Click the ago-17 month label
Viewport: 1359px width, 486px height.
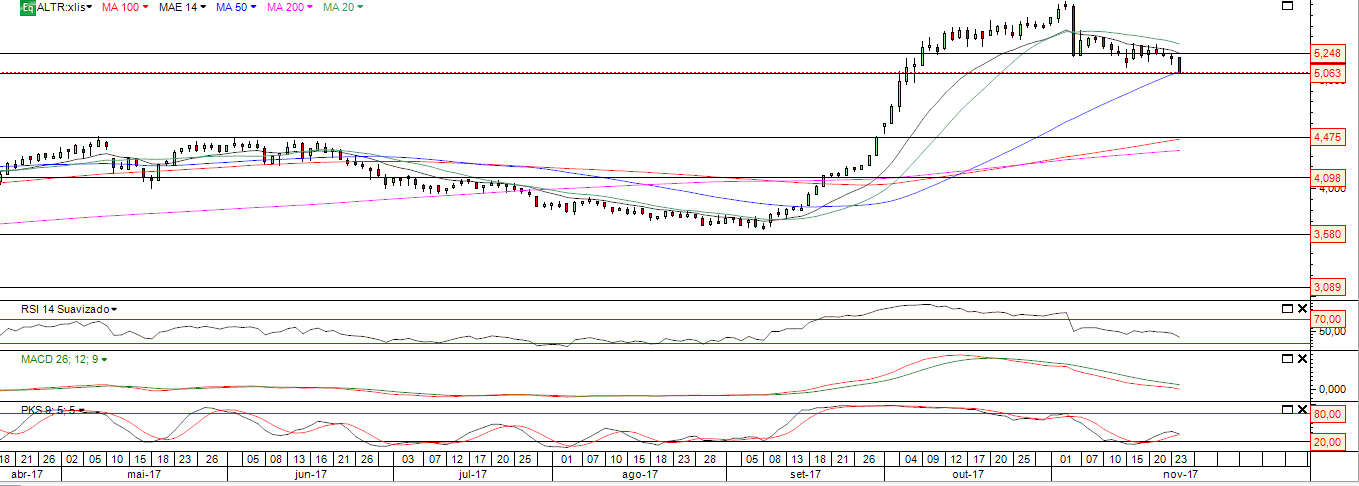pyautogui.click(x=638, y=475)
